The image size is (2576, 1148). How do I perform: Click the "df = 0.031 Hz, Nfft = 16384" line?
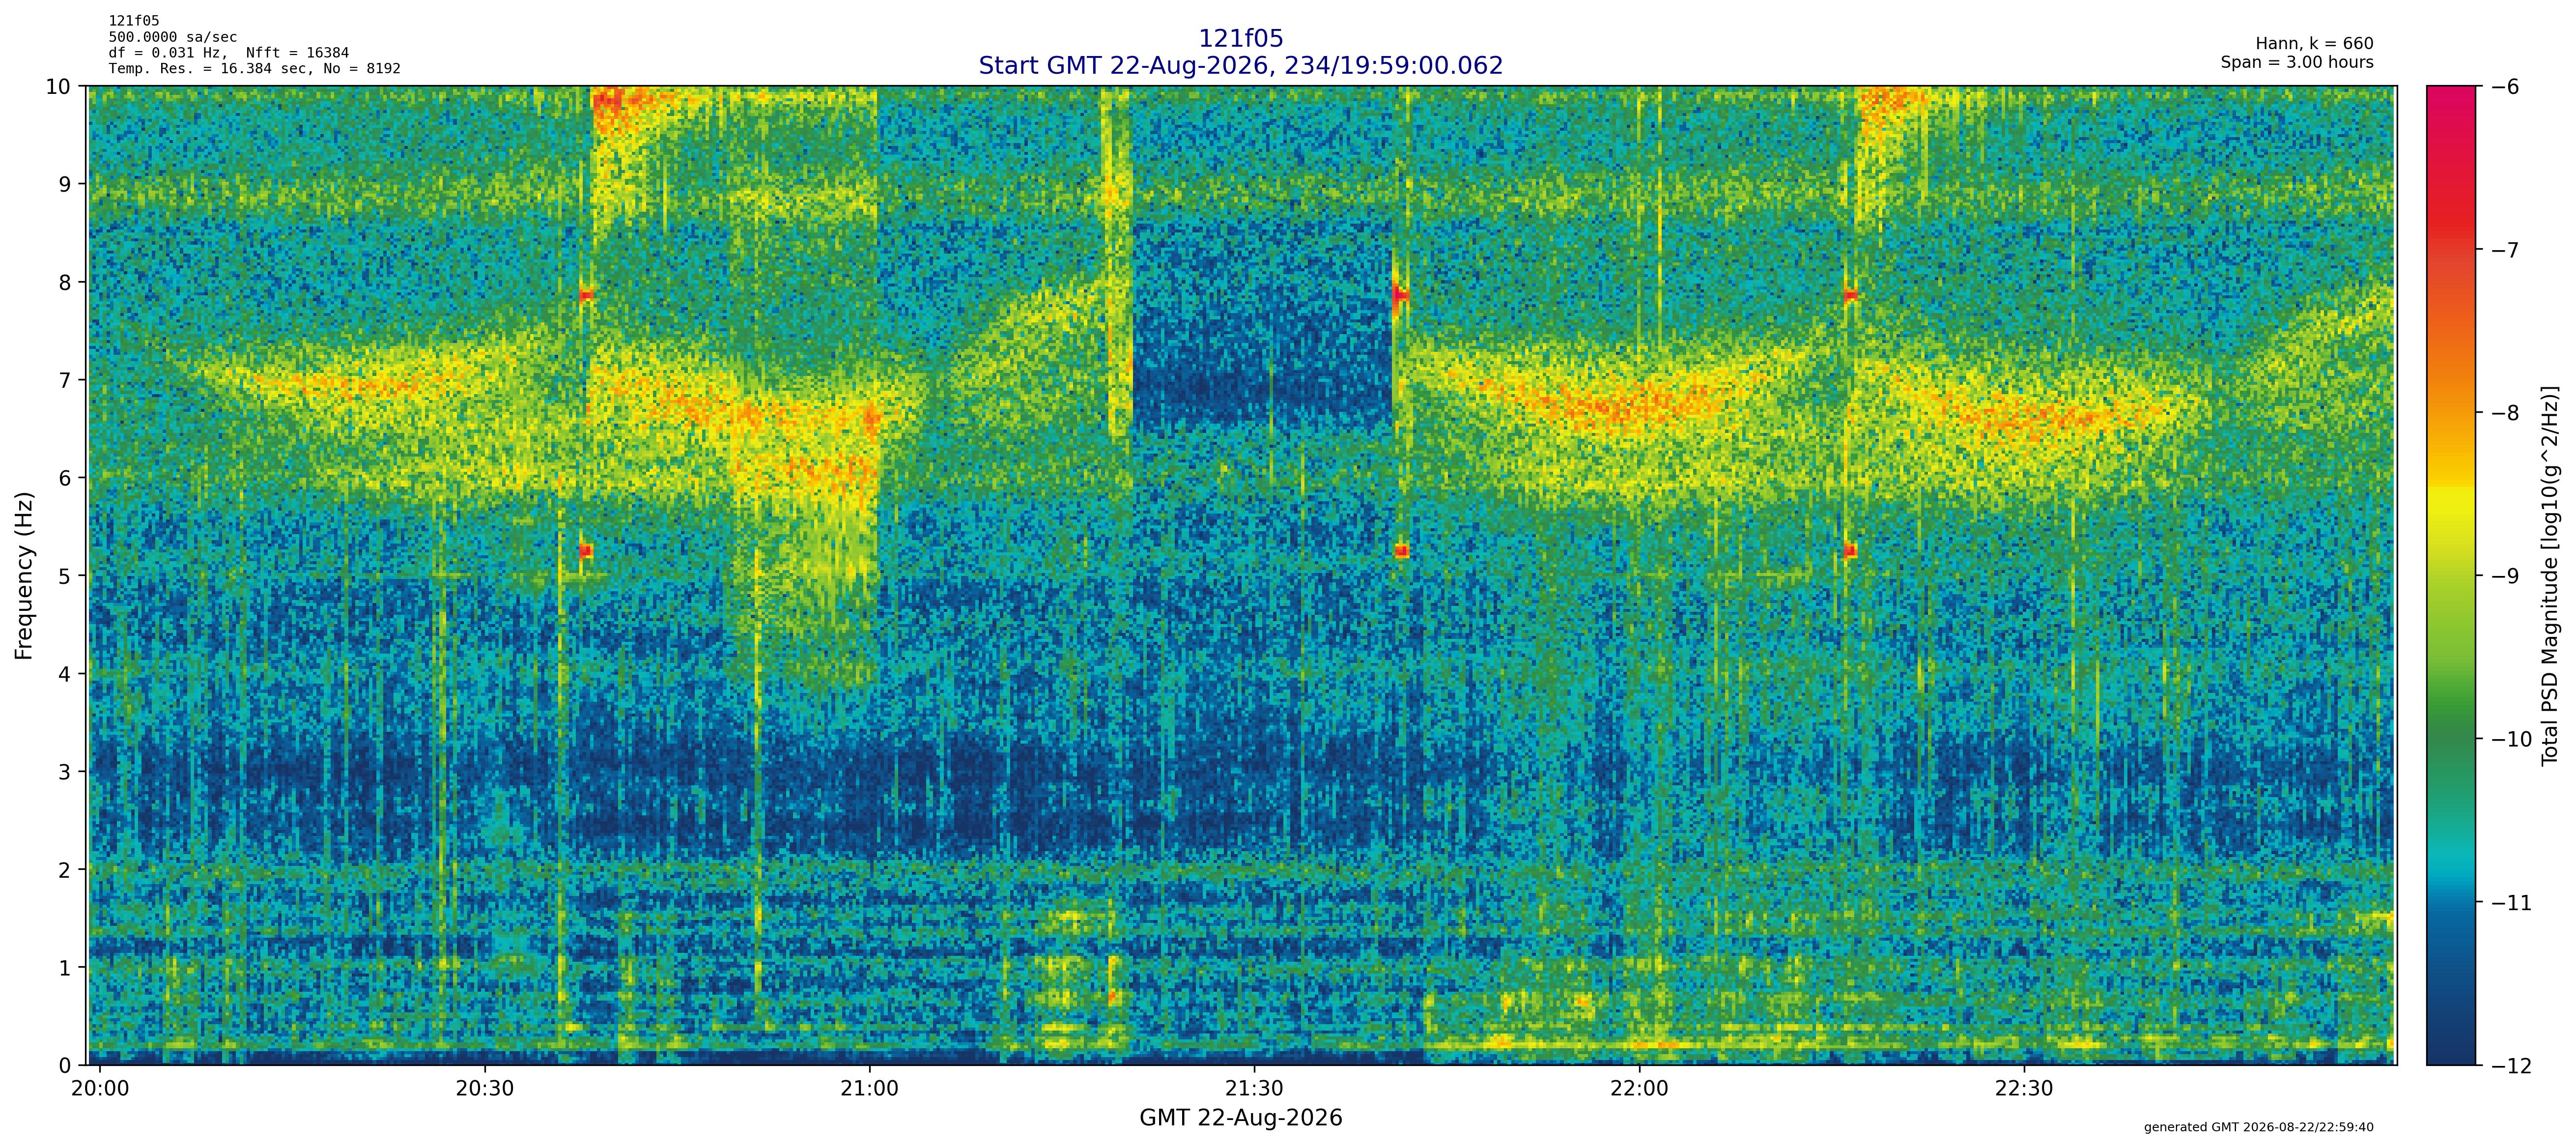click(x=229, y=53)
